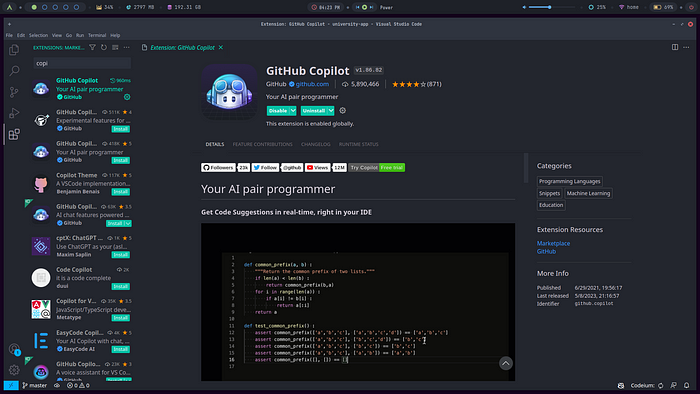Switch to the Details tab
The image size is (700, 394).
coord(215,144)
